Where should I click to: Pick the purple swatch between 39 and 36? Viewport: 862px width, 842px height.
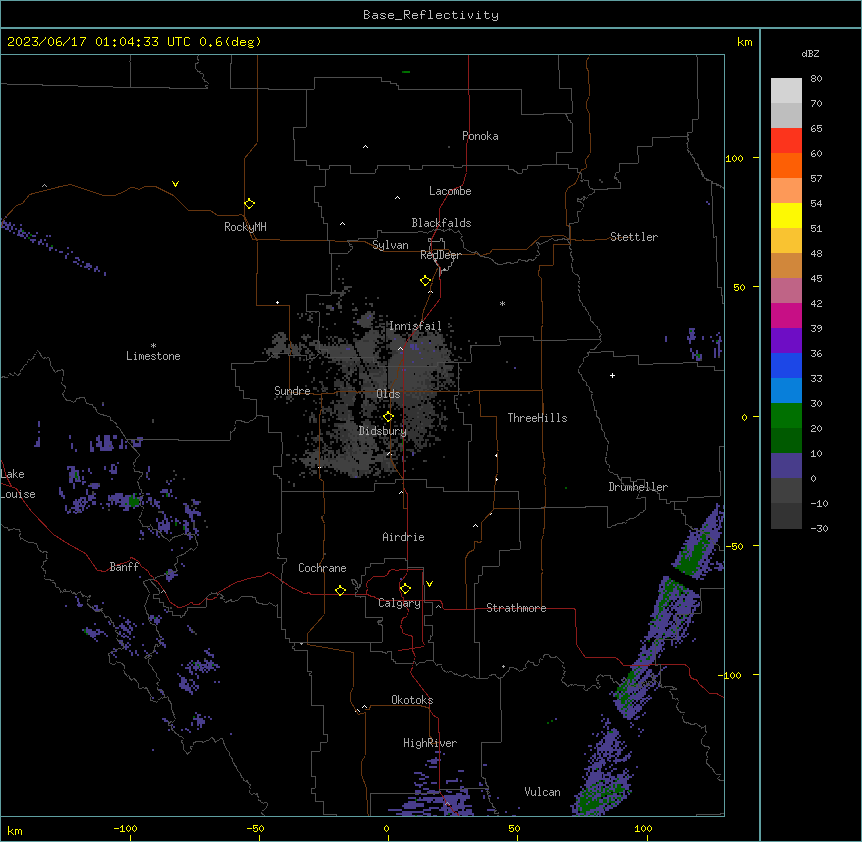786,341
